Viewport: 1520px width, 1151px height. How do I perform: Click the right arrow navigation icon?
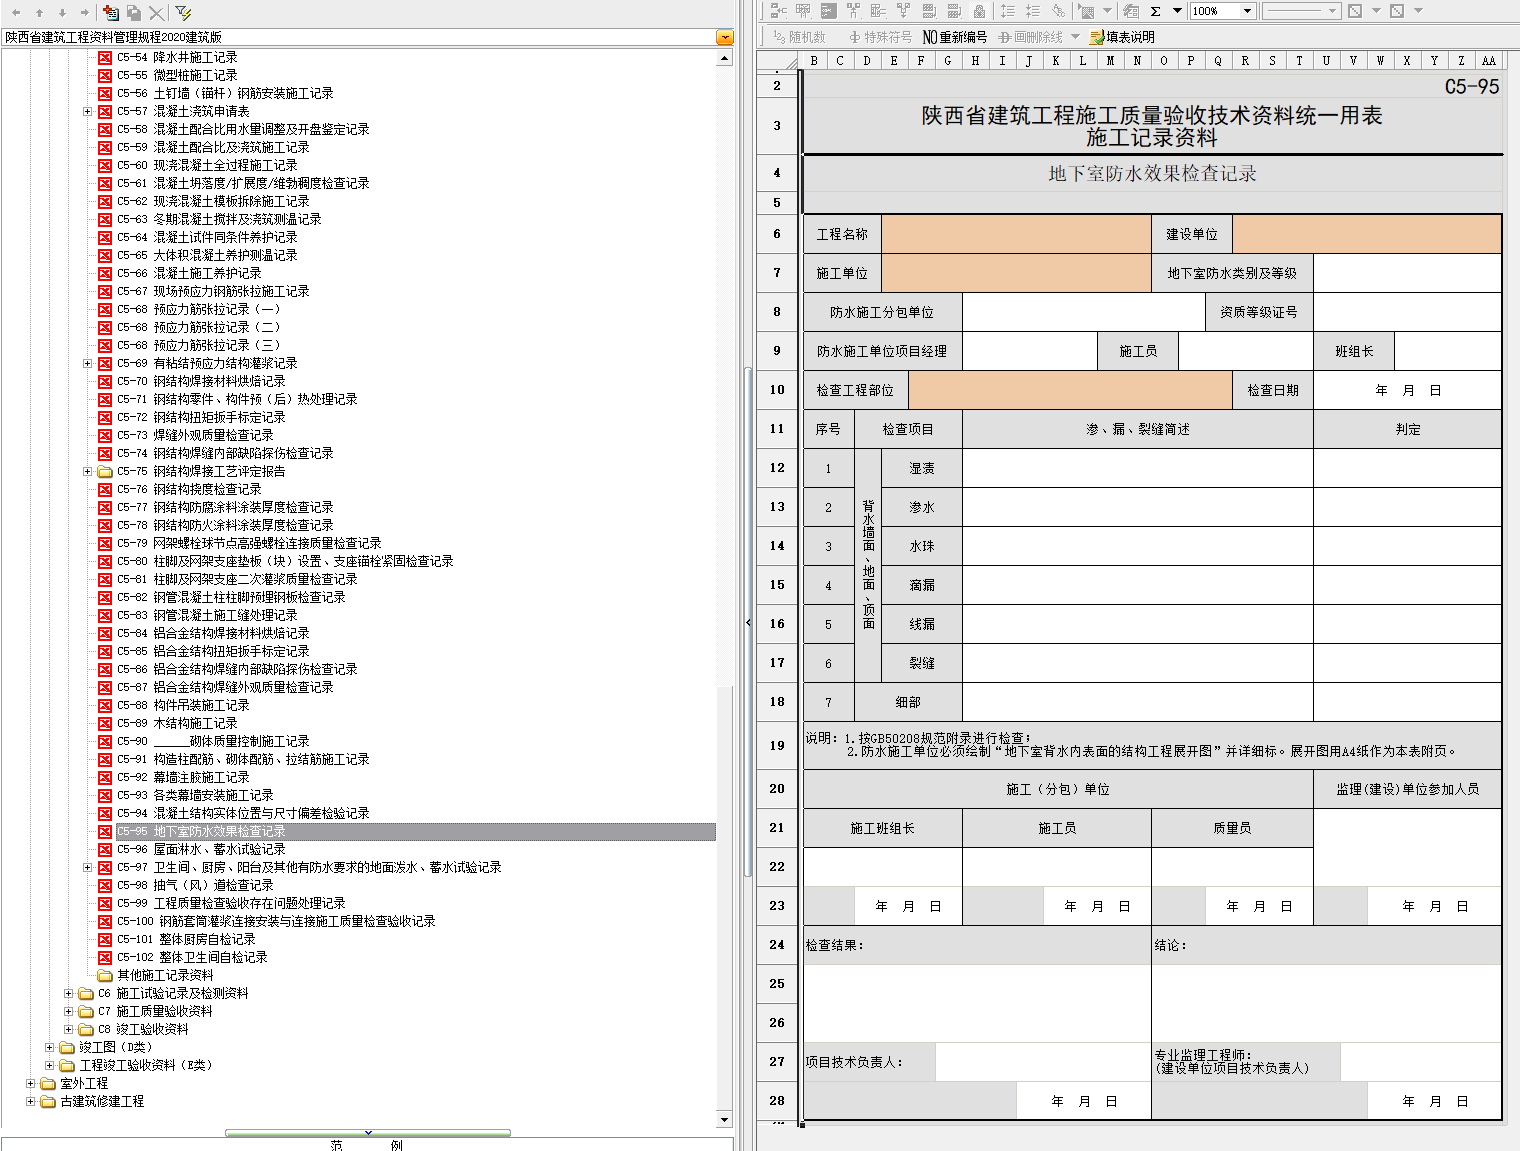[x=85, y=13]
